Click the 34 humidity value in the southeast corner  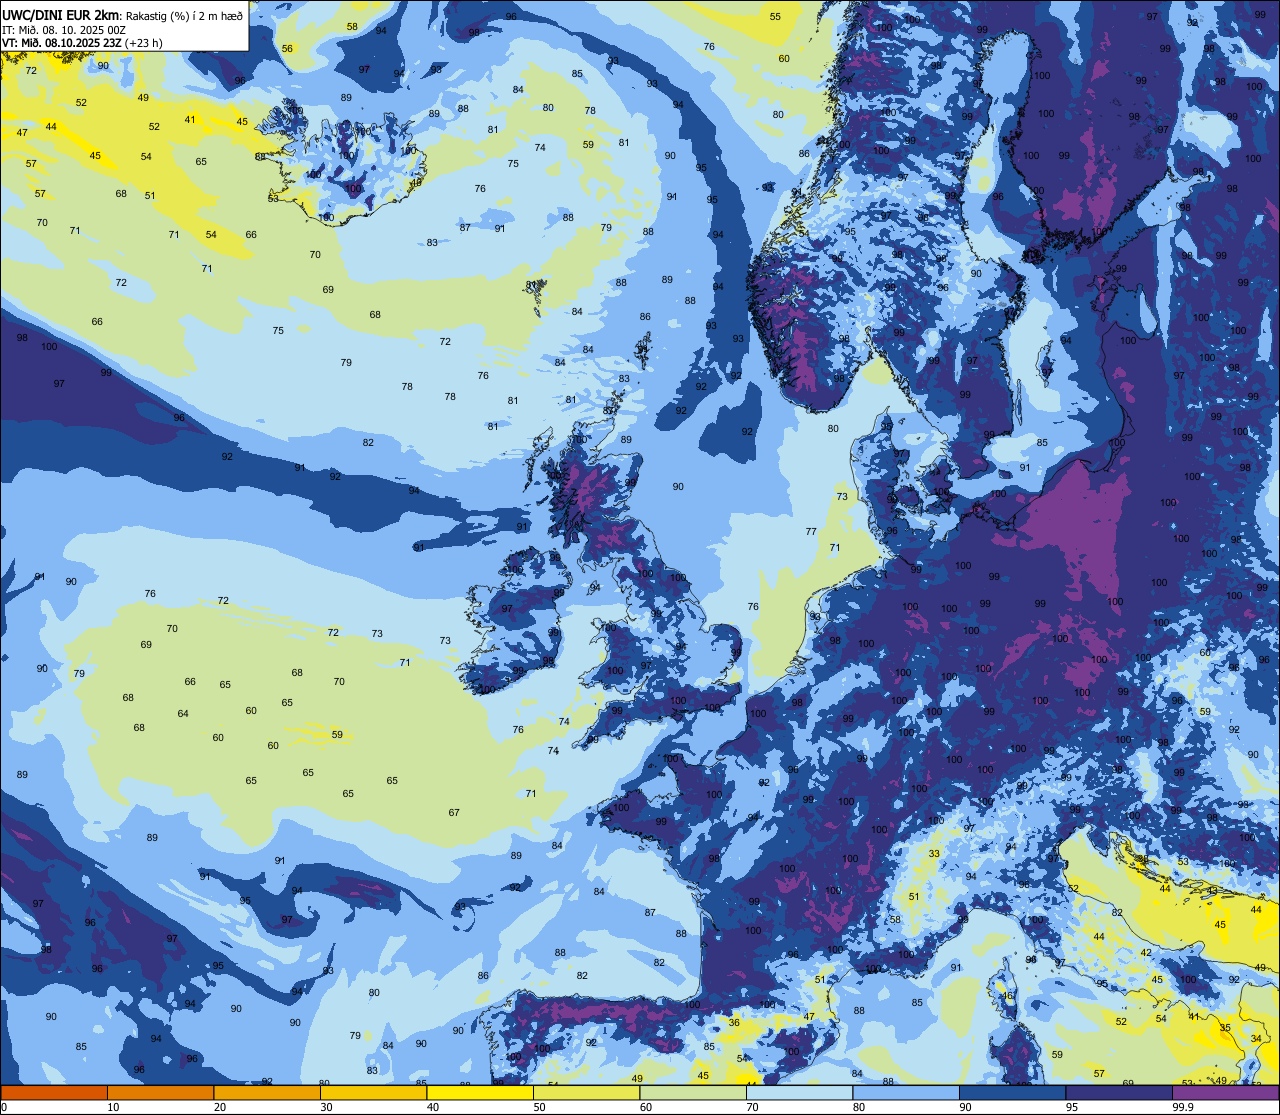click(1256, 1038)
